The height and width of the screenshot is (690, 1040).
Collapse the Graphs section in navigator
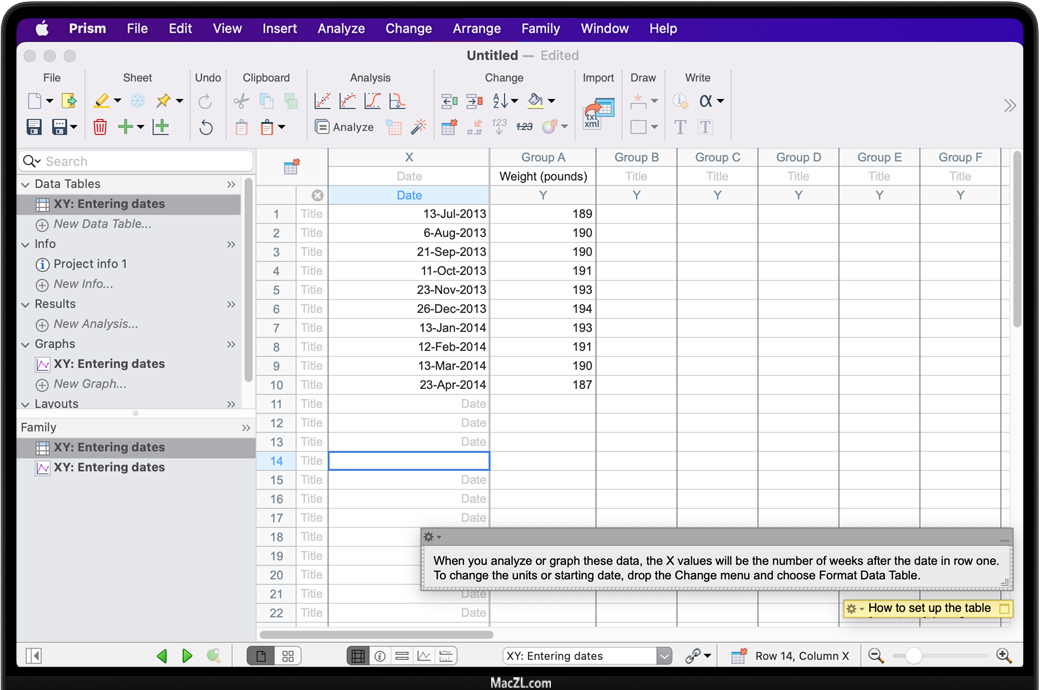tap(26, 344)
